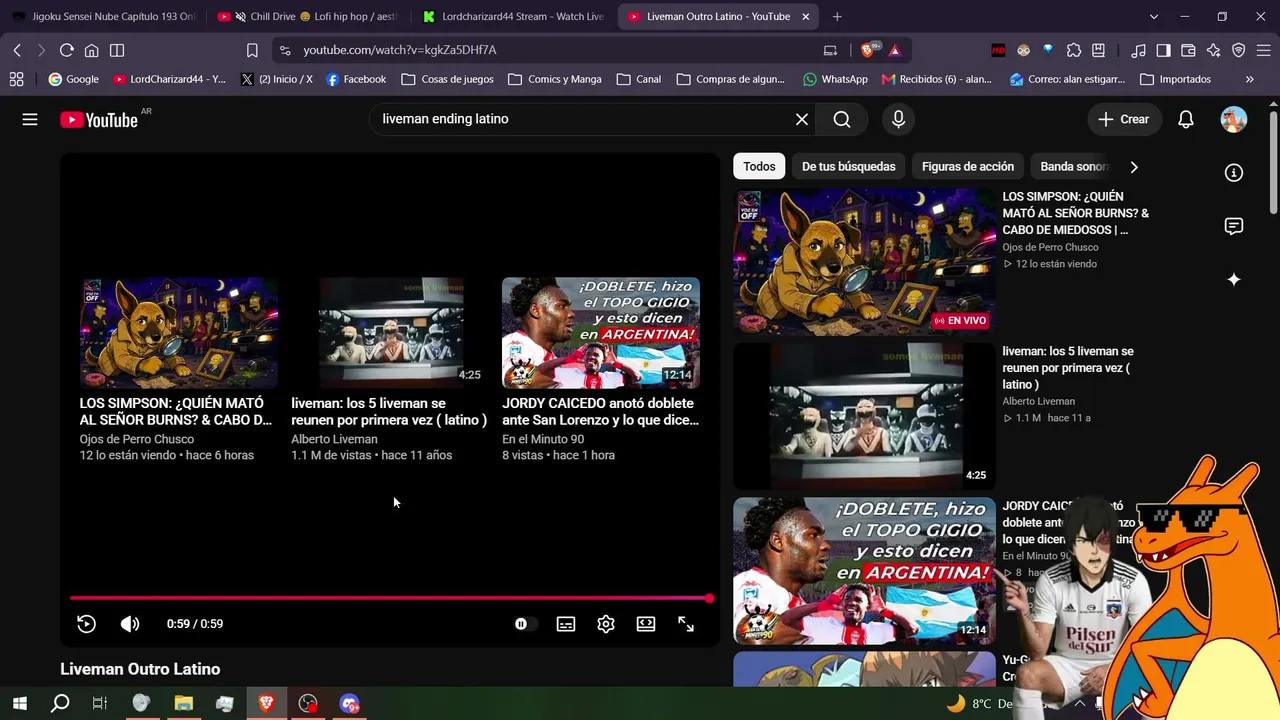Open the Crear button
The width and height of the screenshot is (1280, 720).
coord(1124,119)
